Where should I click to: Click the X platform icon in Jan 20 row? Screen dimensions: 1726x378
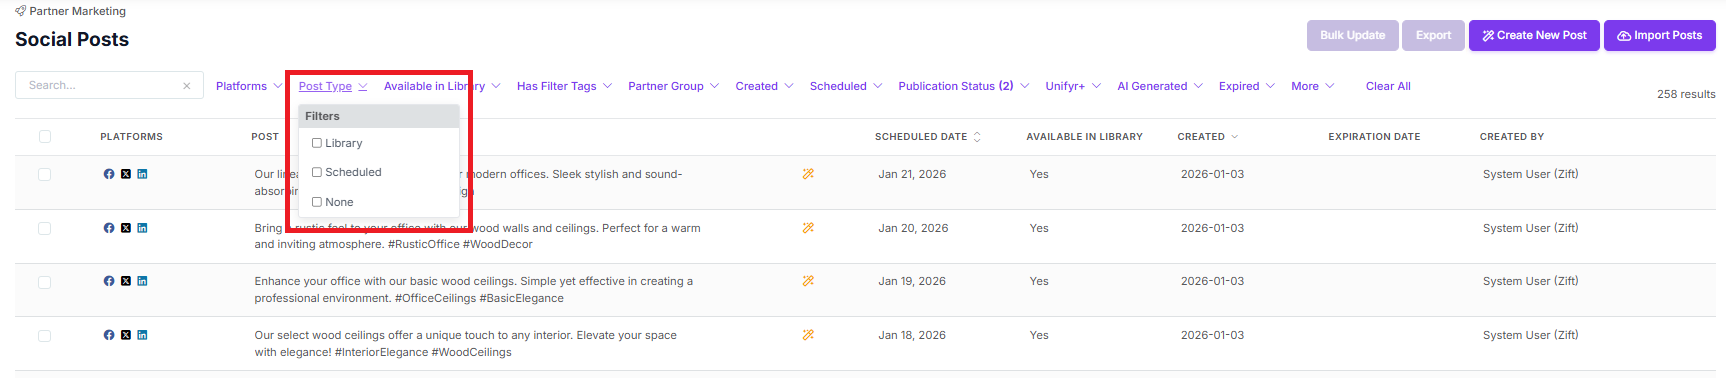point(126,228)
